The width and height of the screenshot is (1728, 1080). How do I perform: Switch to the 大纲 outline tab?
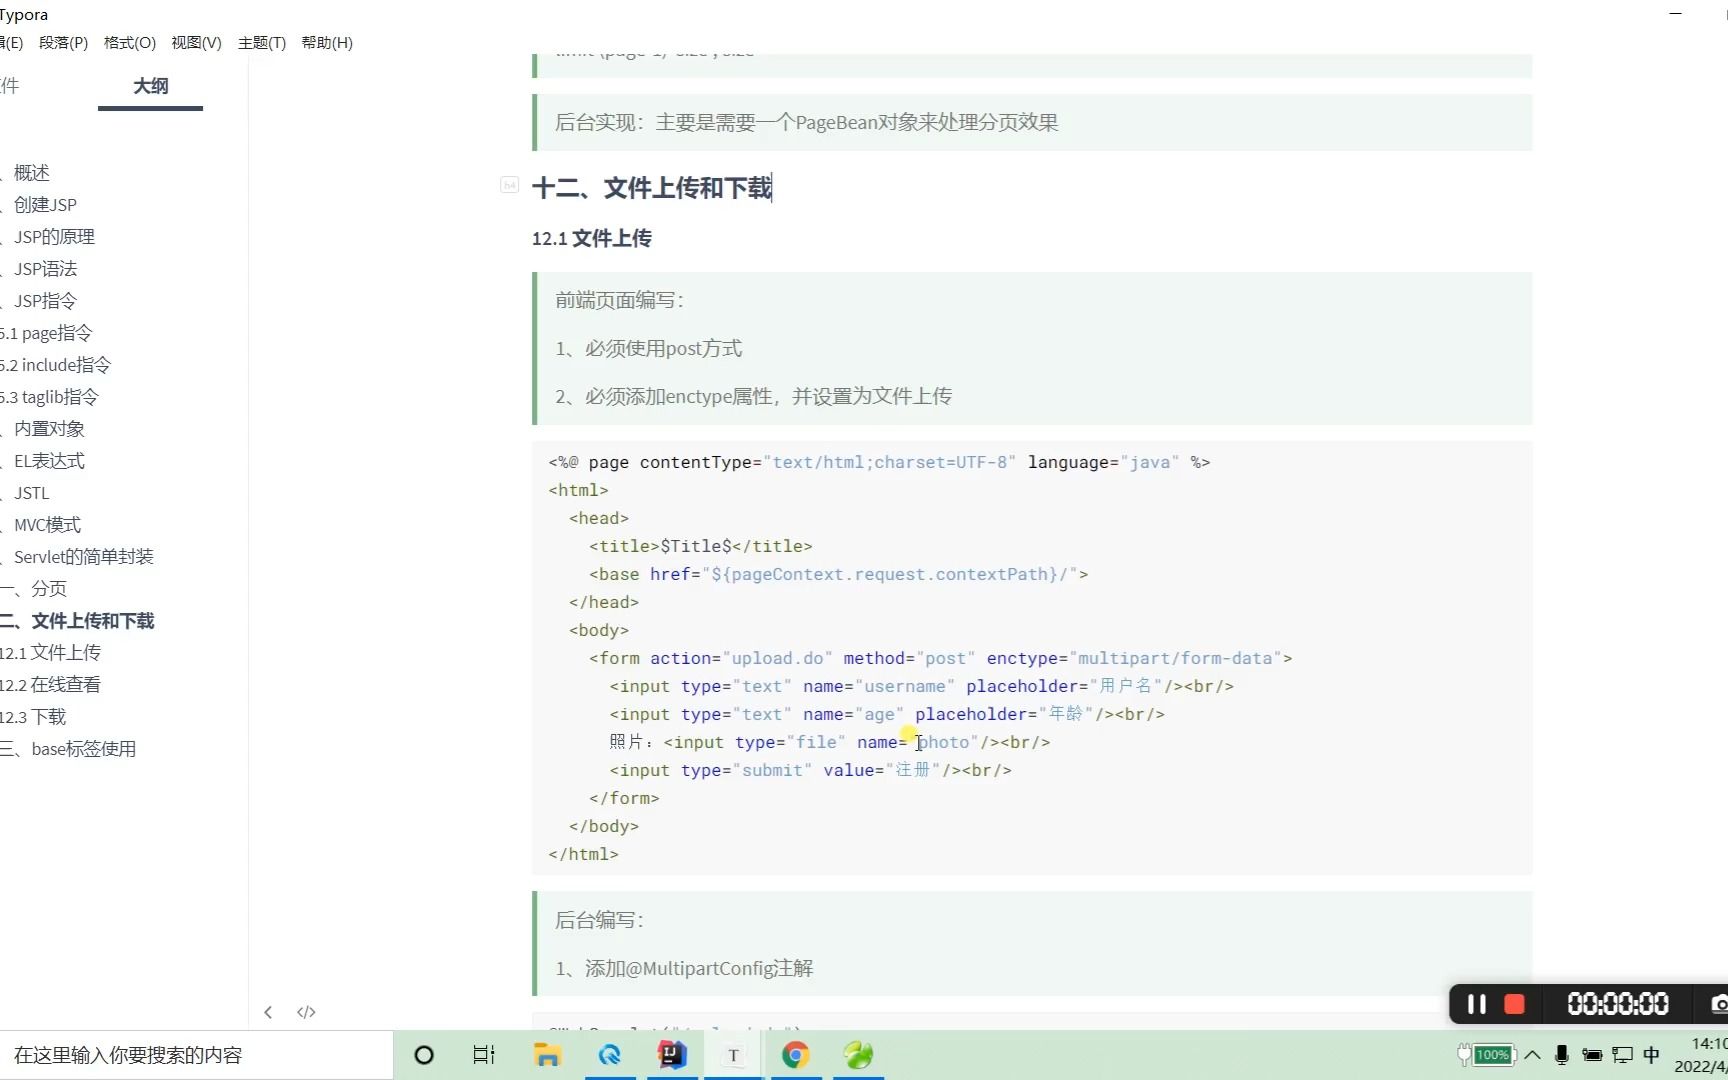point(150,87)
